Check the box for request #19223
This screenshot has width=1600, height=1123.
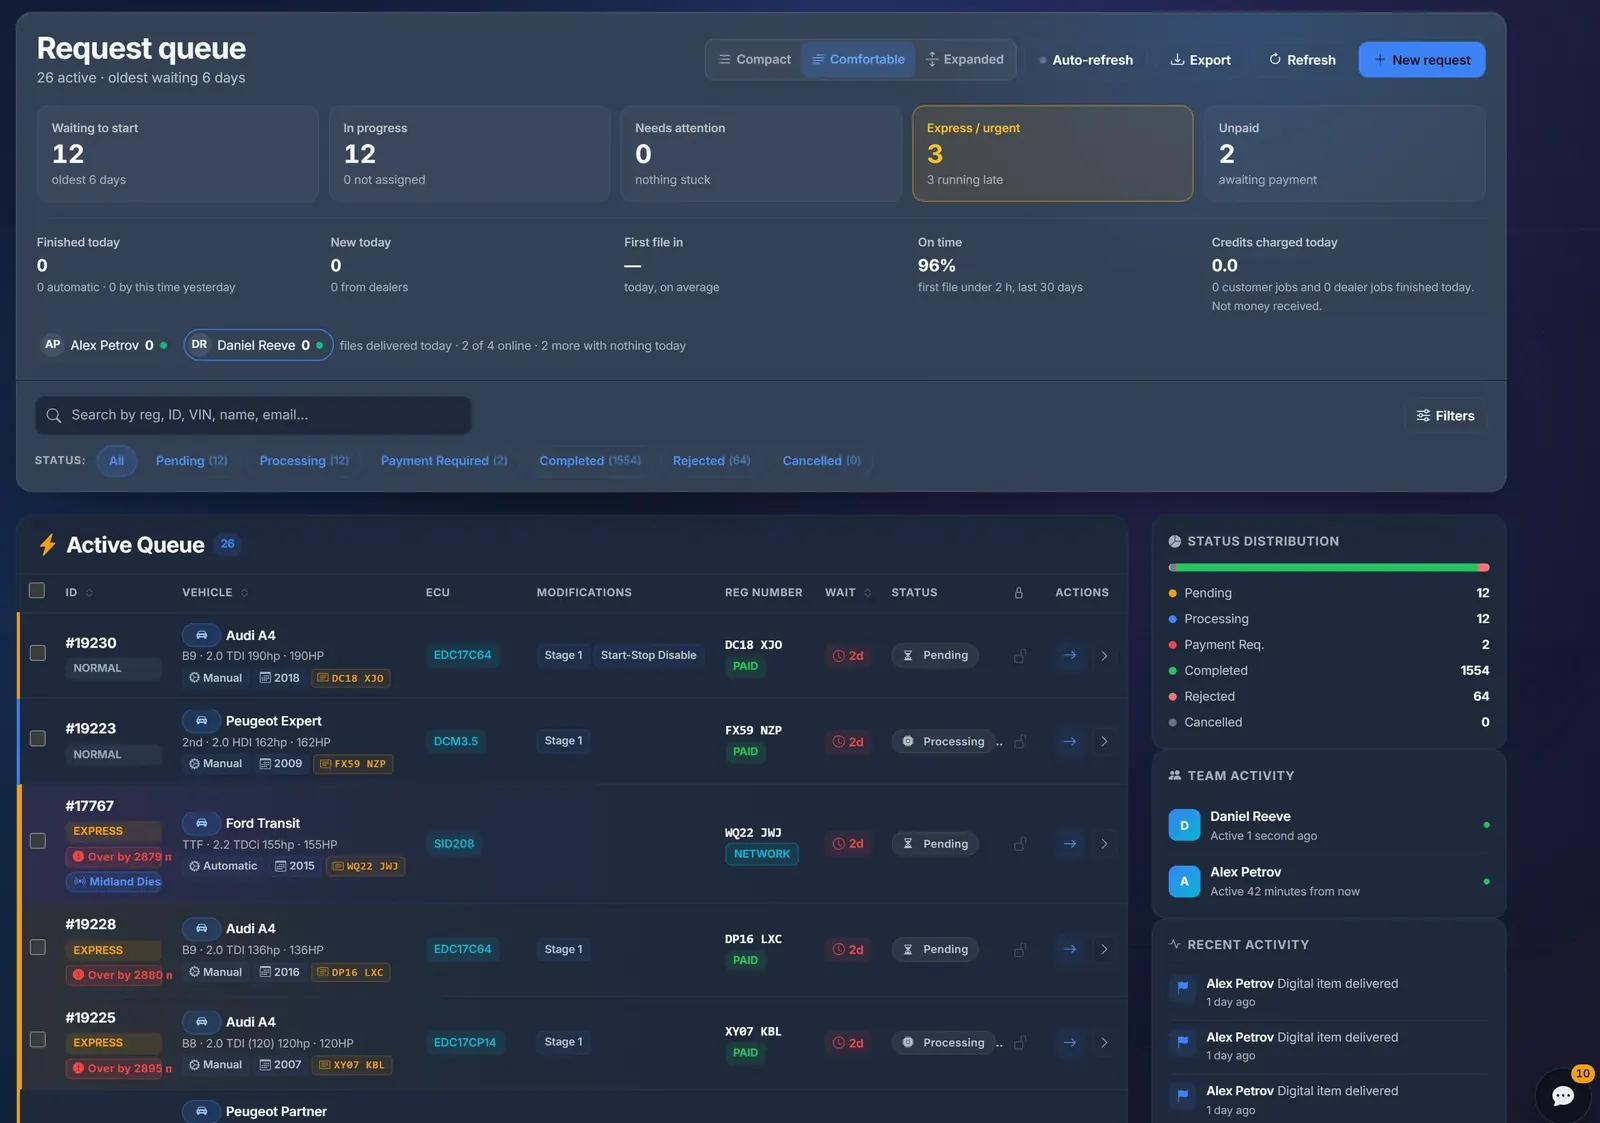[37, 738]
